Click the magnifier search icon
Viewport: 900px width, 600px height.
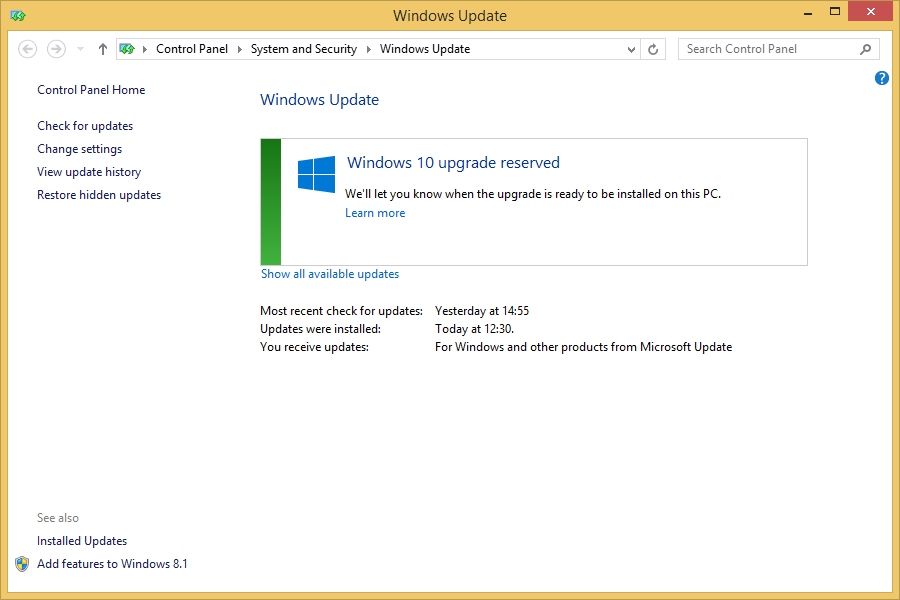coord(866,49)
